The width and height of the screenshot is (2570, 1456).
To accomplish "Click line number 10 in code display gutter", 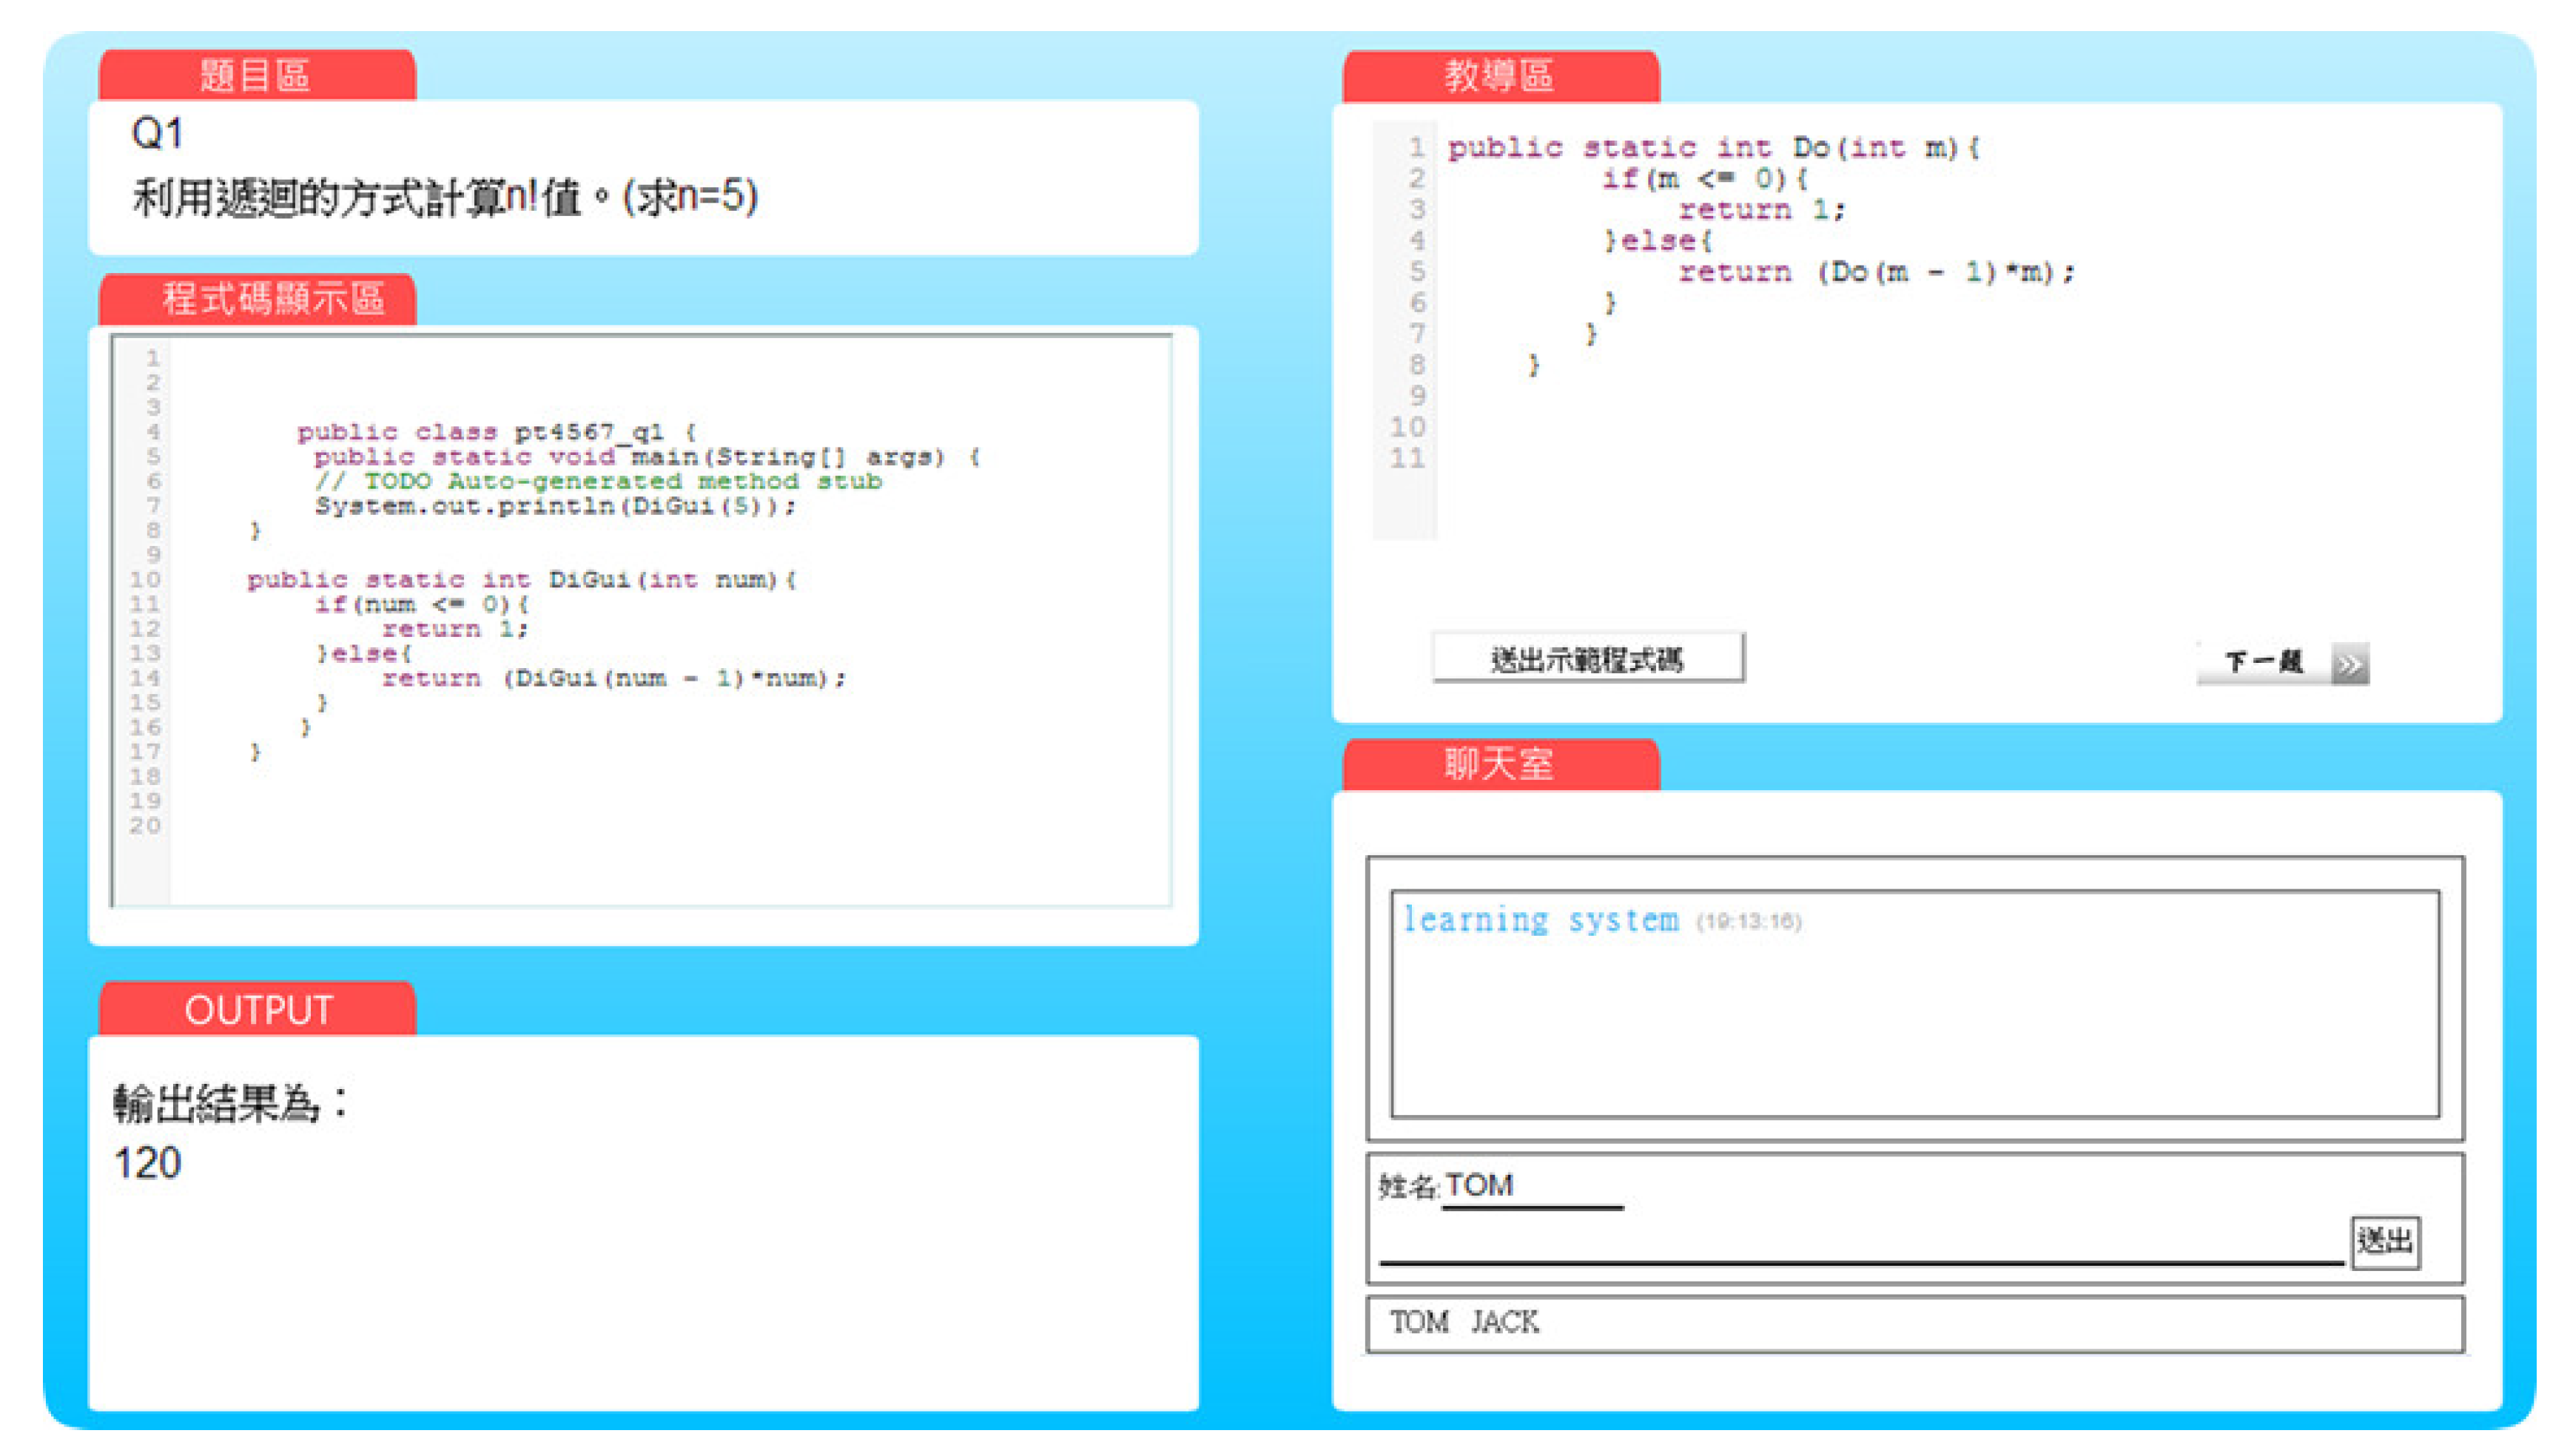I will (144, 580).
